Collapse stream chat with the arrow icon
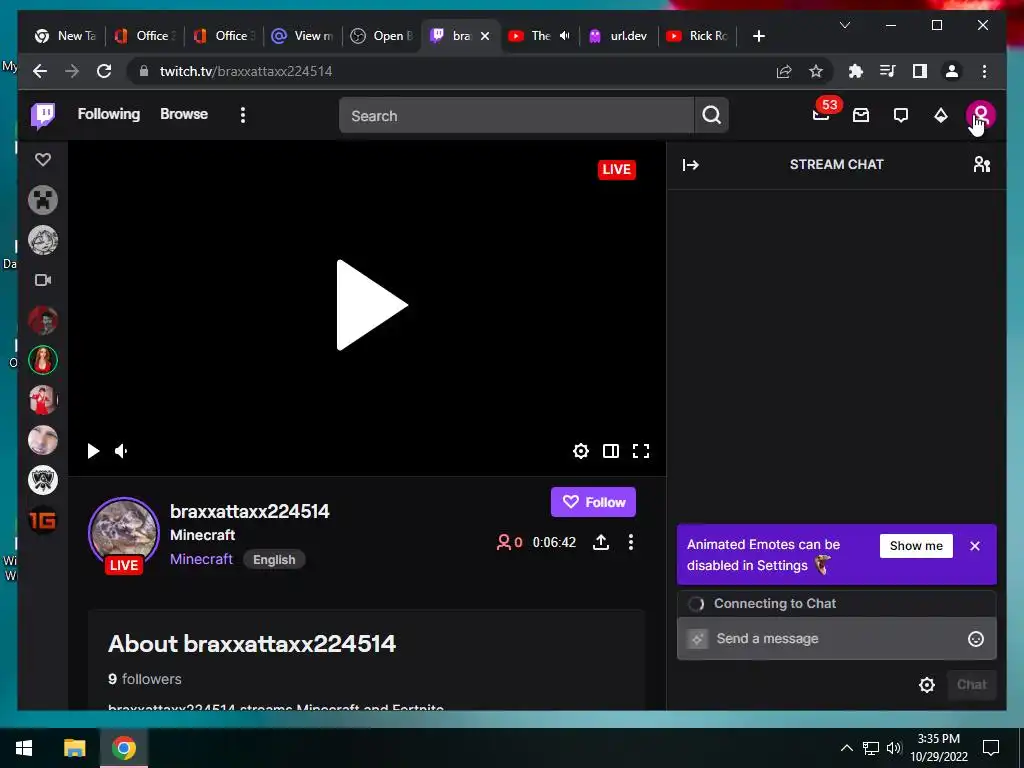Viewport: 1024px width, 768px height. point(690,165)
